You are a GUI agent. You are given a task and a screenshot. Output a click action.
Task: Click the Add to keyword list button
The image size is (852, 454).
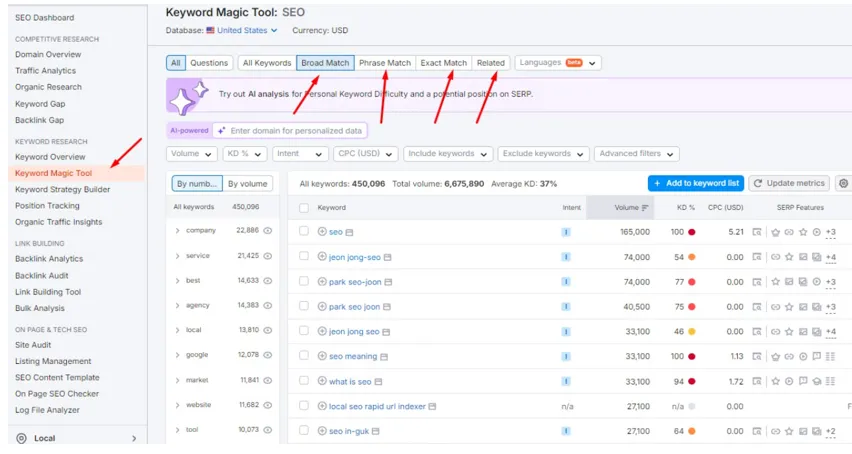click(x=696, y=184)
